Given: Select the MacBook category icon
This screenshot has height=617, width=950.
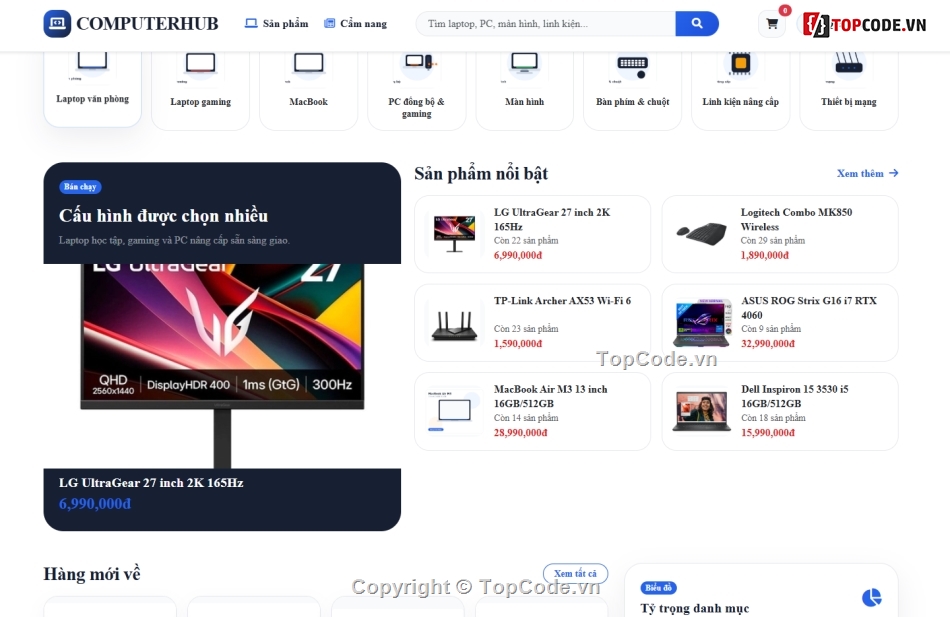Looking at the screenshot, I should tap(308, 63).
